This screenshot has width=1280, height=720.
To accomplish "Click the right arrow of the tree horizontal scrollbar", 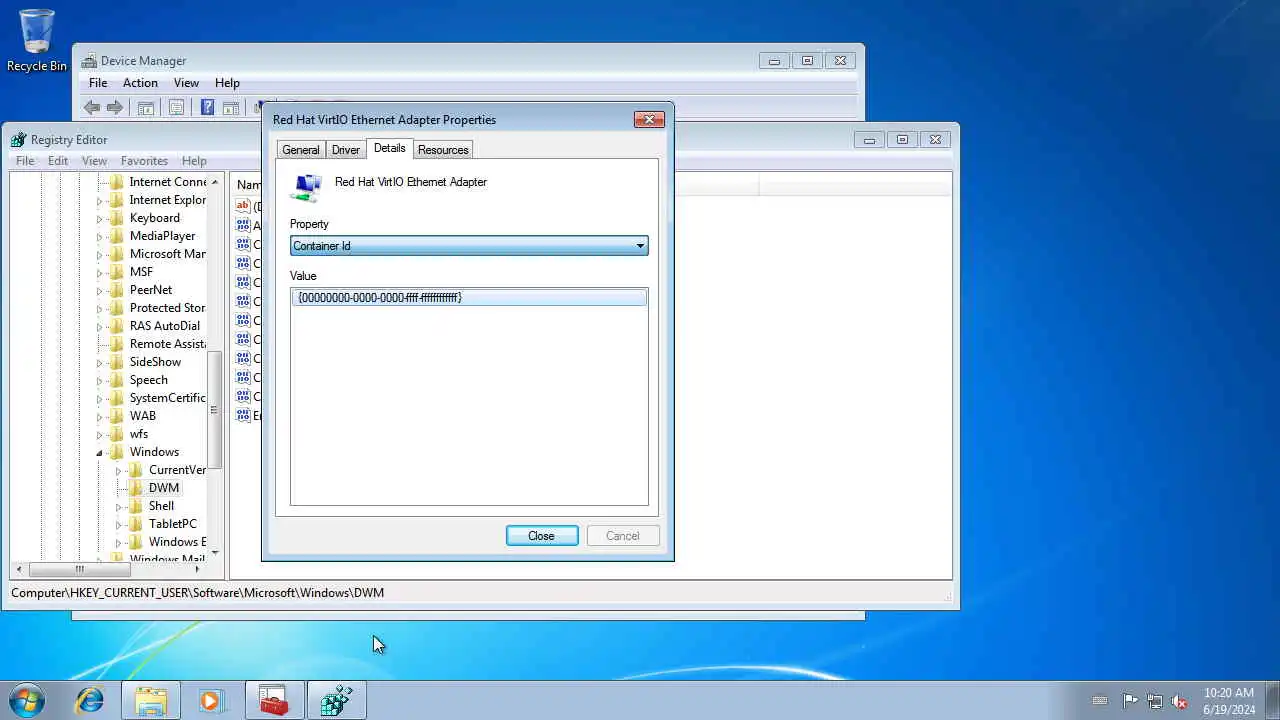I will click(197, 569).
